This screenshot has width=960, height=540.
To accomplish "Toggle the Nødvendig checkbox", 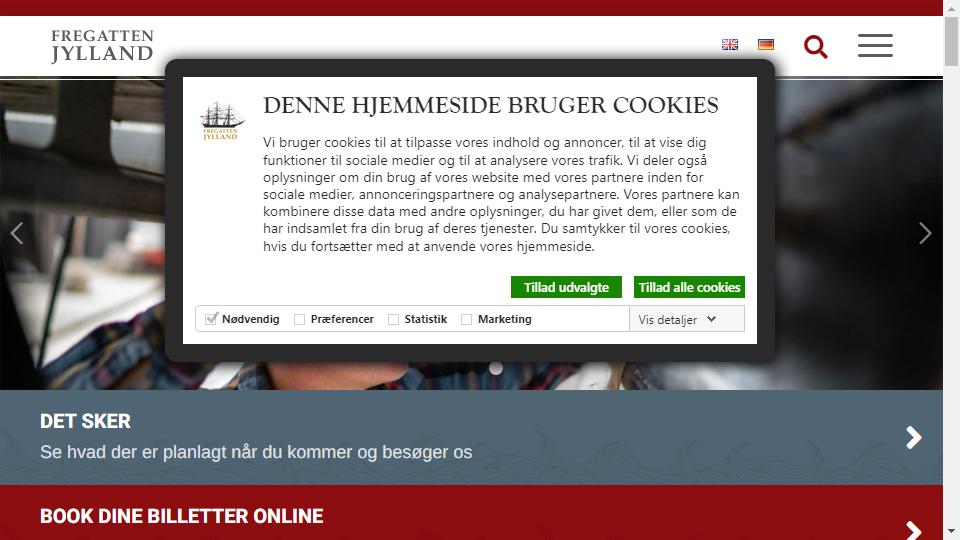I will click(x=211, y=319).
